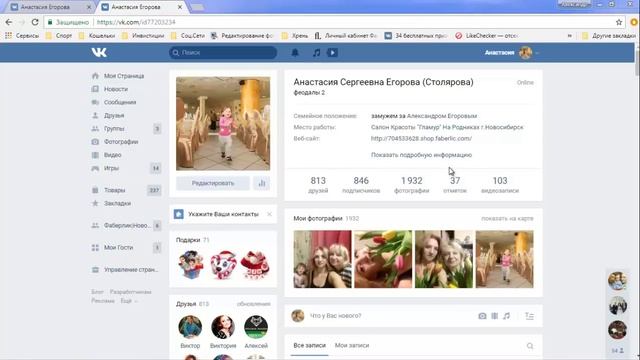Click the VK search field

click(x=223, y=53)
